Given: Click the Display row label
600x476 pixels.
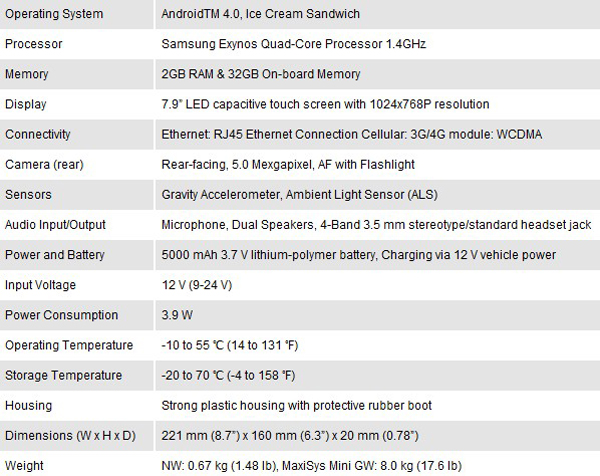Looking at the screenshot, I should 26,104.
